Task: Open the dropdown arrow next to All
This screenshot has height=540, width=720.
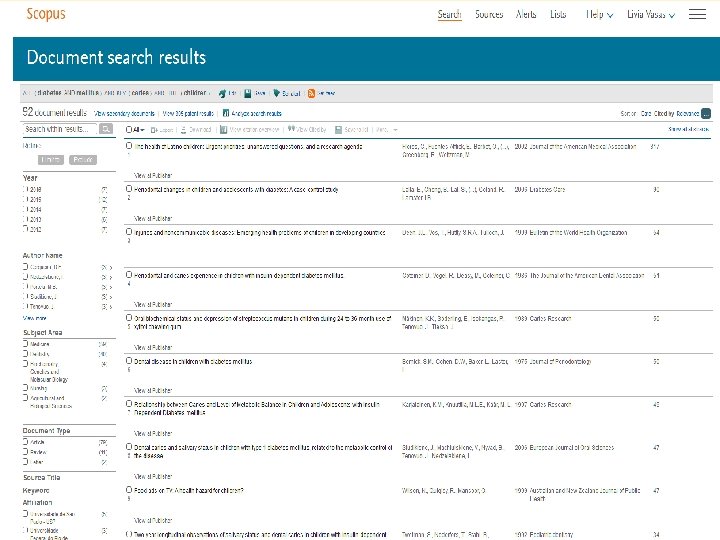Action: coord(142,130)
